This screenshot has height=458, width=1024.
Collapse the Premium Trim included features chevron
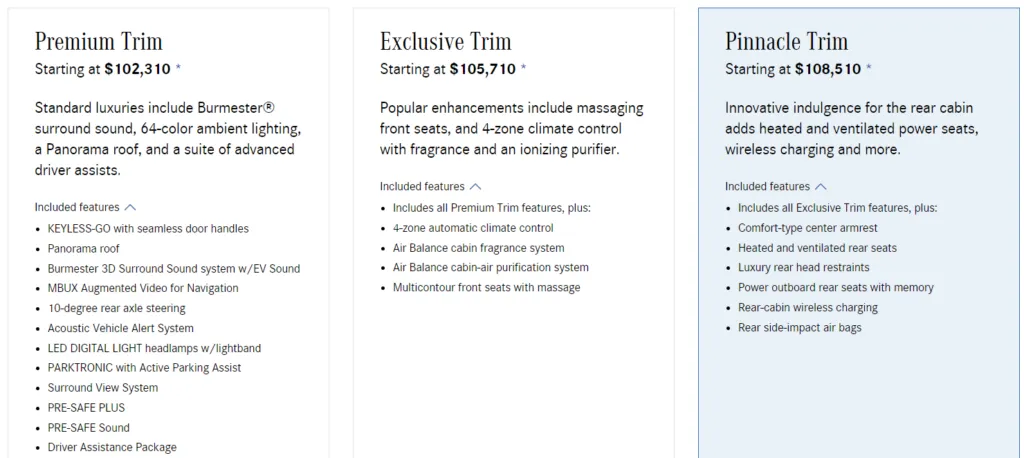130,207
